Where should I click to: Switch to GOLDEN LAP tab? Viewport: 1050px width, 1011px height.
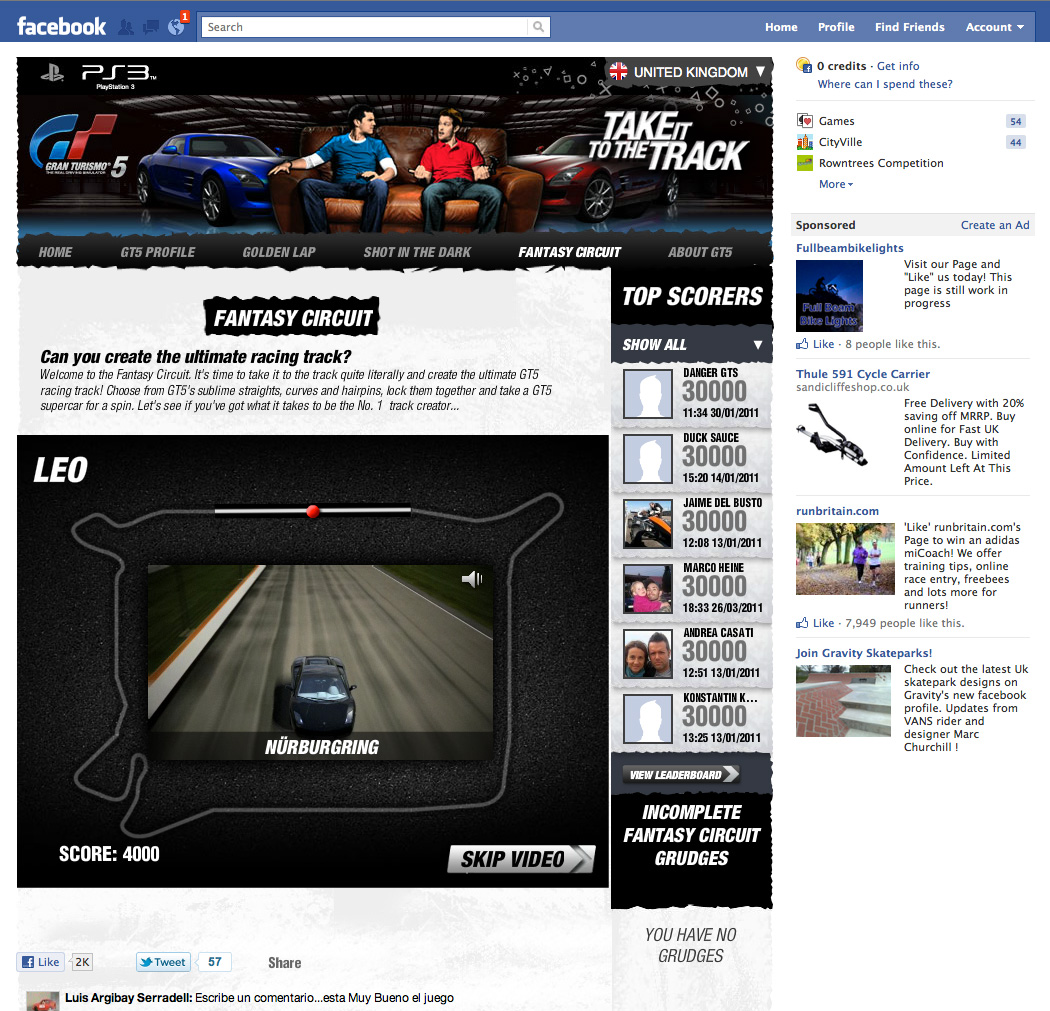[279, 252]
